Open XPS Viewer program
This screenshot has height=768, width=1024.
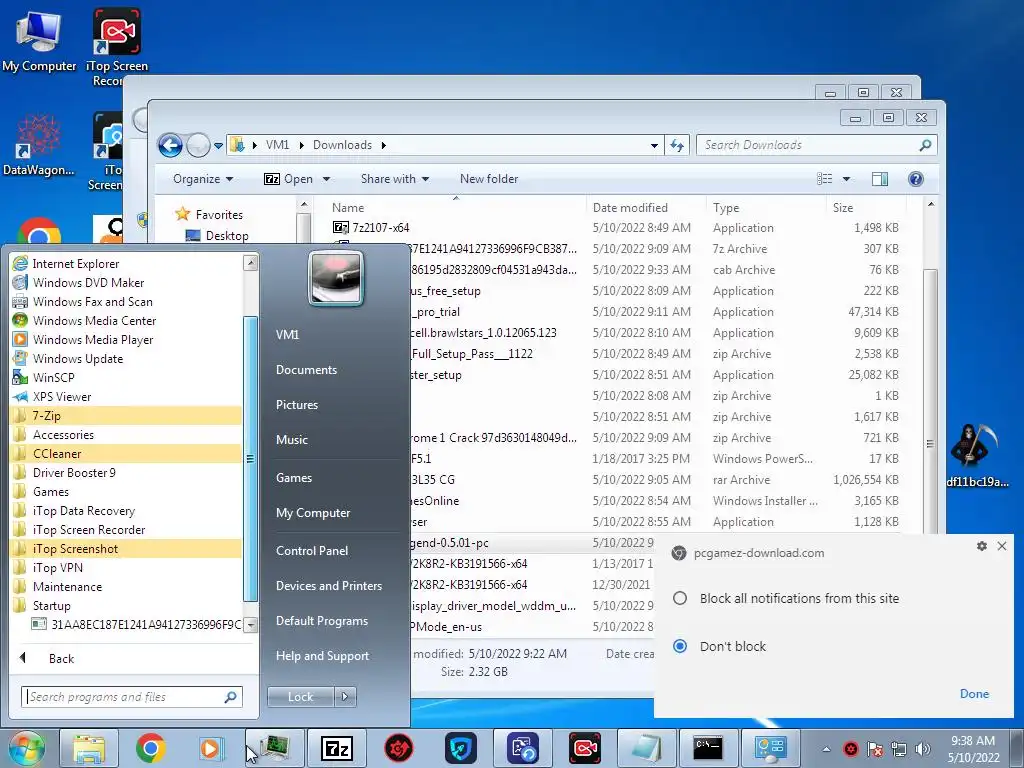[x=62, y=396]
